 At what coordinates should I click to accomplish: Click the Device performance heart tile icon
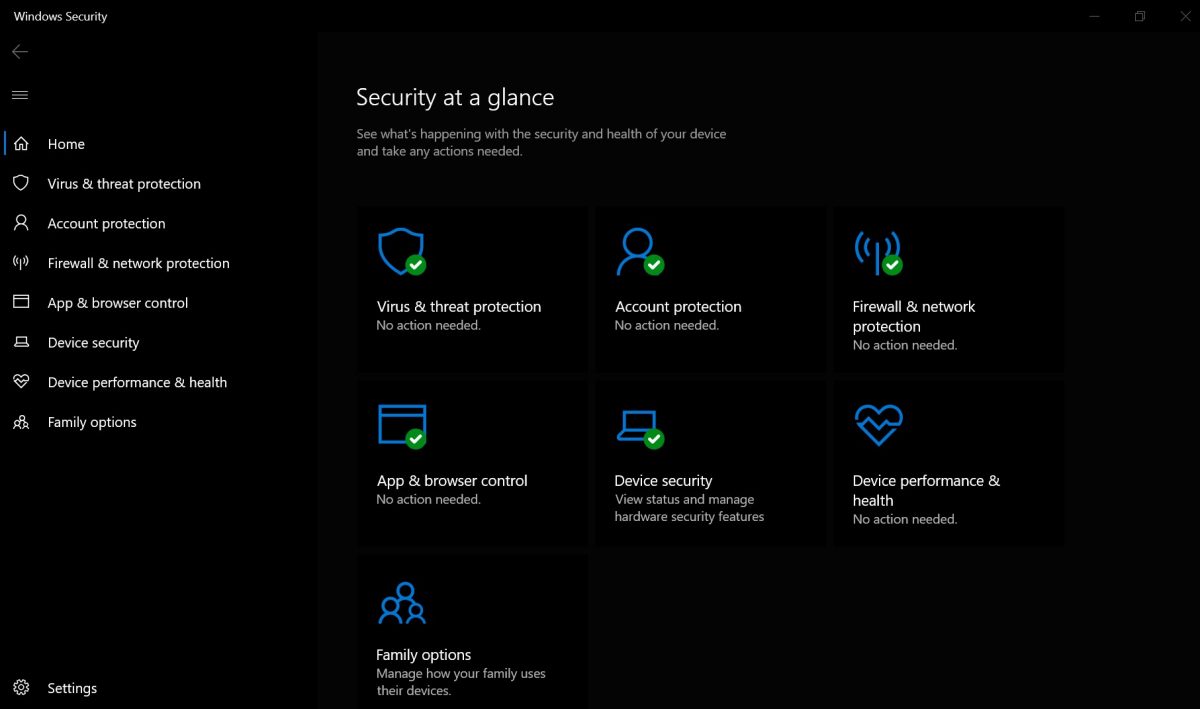[878, 425]
